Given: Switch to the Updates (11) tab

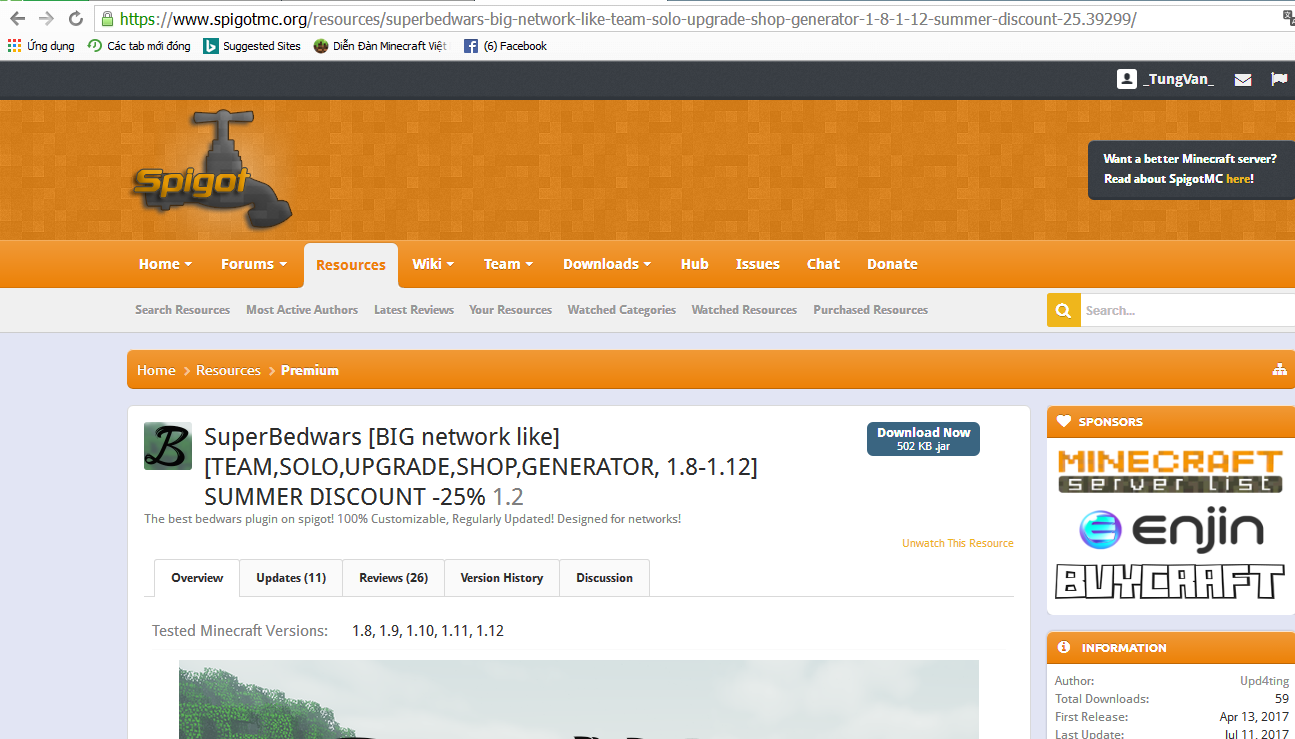Looking at the screenshot, I should tap(291, 578).
